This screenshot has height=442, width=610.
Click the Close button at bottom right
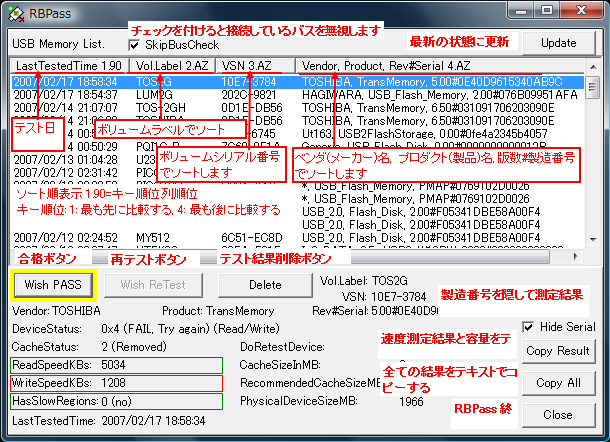[557, 415]
